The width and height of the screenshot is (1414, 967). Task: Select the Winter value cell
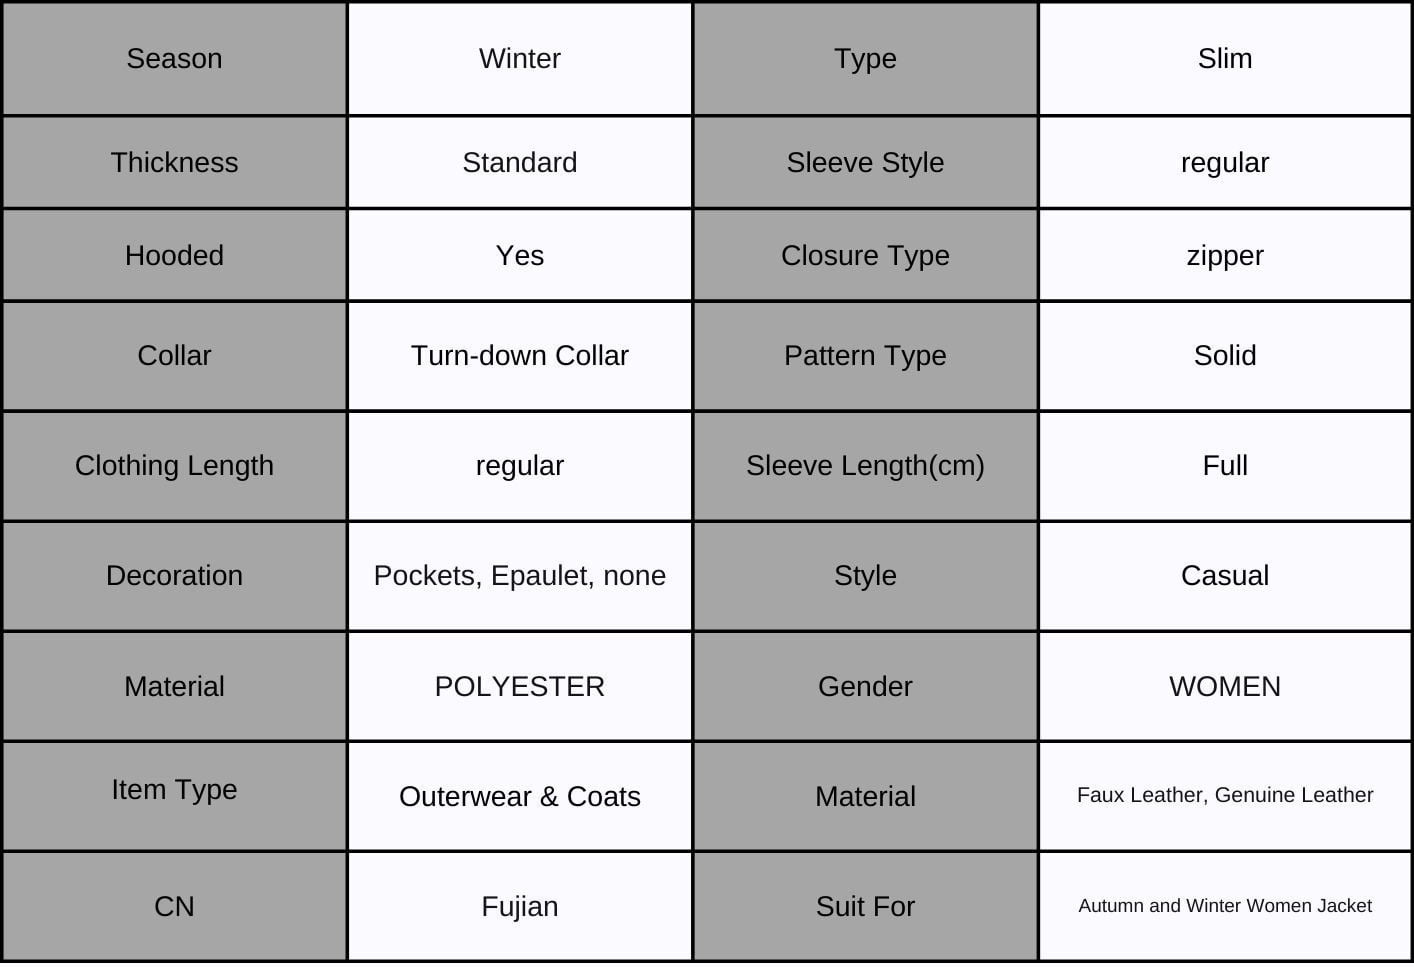[519, 59]
